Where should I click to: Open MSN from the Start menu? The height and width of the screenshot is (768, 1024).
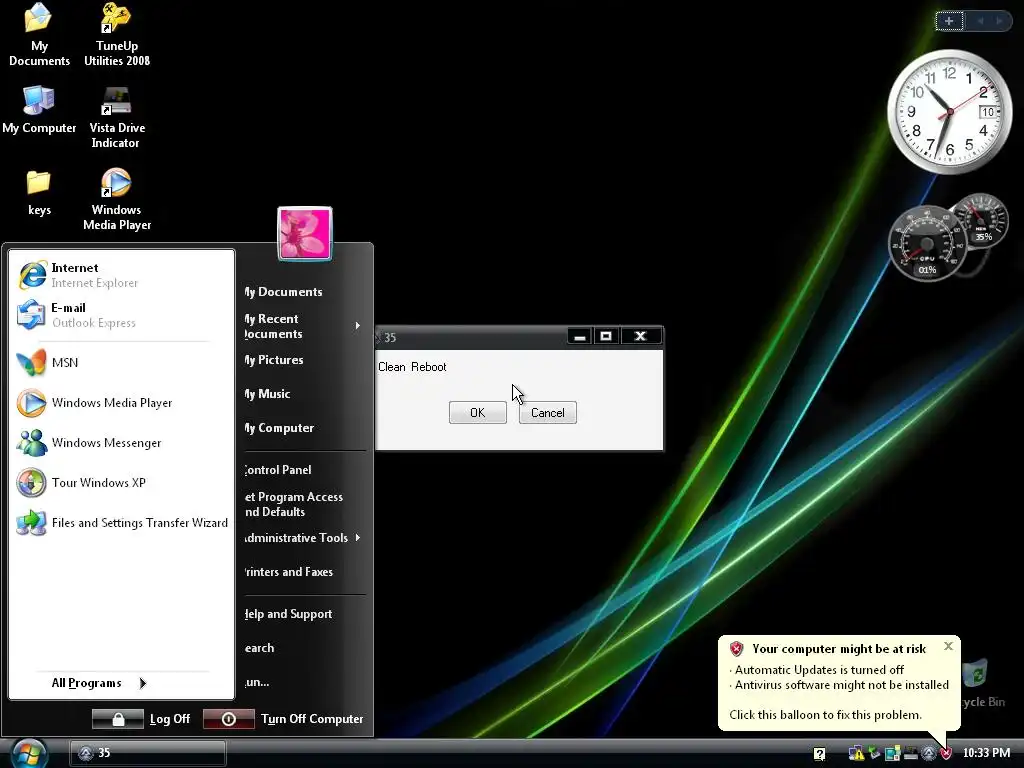point(122,362)
